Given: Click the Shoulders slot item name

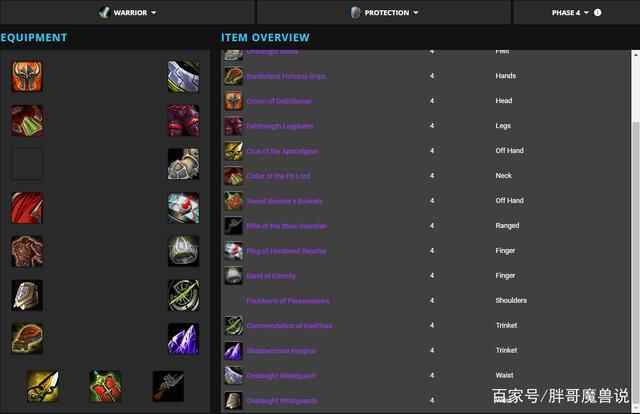Looking at the screenshot, I should (288, 301).
